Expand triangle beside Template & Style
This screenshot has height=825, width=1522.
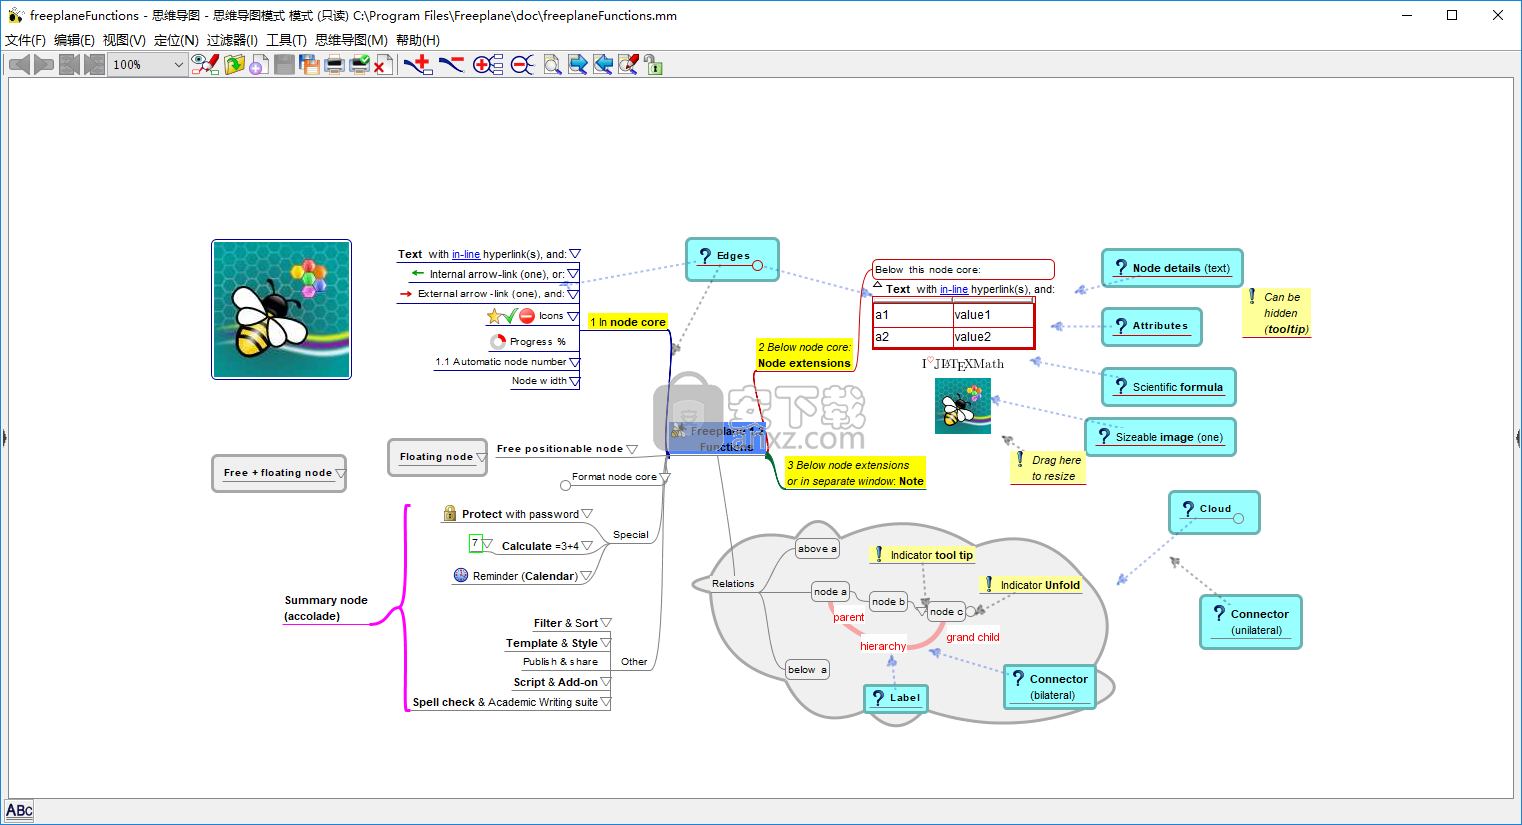click(x=606, y=643)
